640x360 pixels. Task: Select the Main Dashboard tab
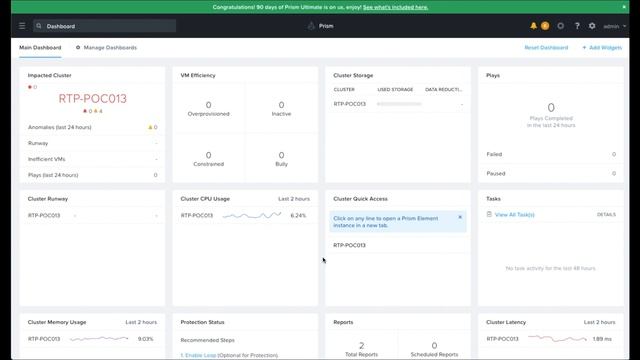[x=40, y=48]
